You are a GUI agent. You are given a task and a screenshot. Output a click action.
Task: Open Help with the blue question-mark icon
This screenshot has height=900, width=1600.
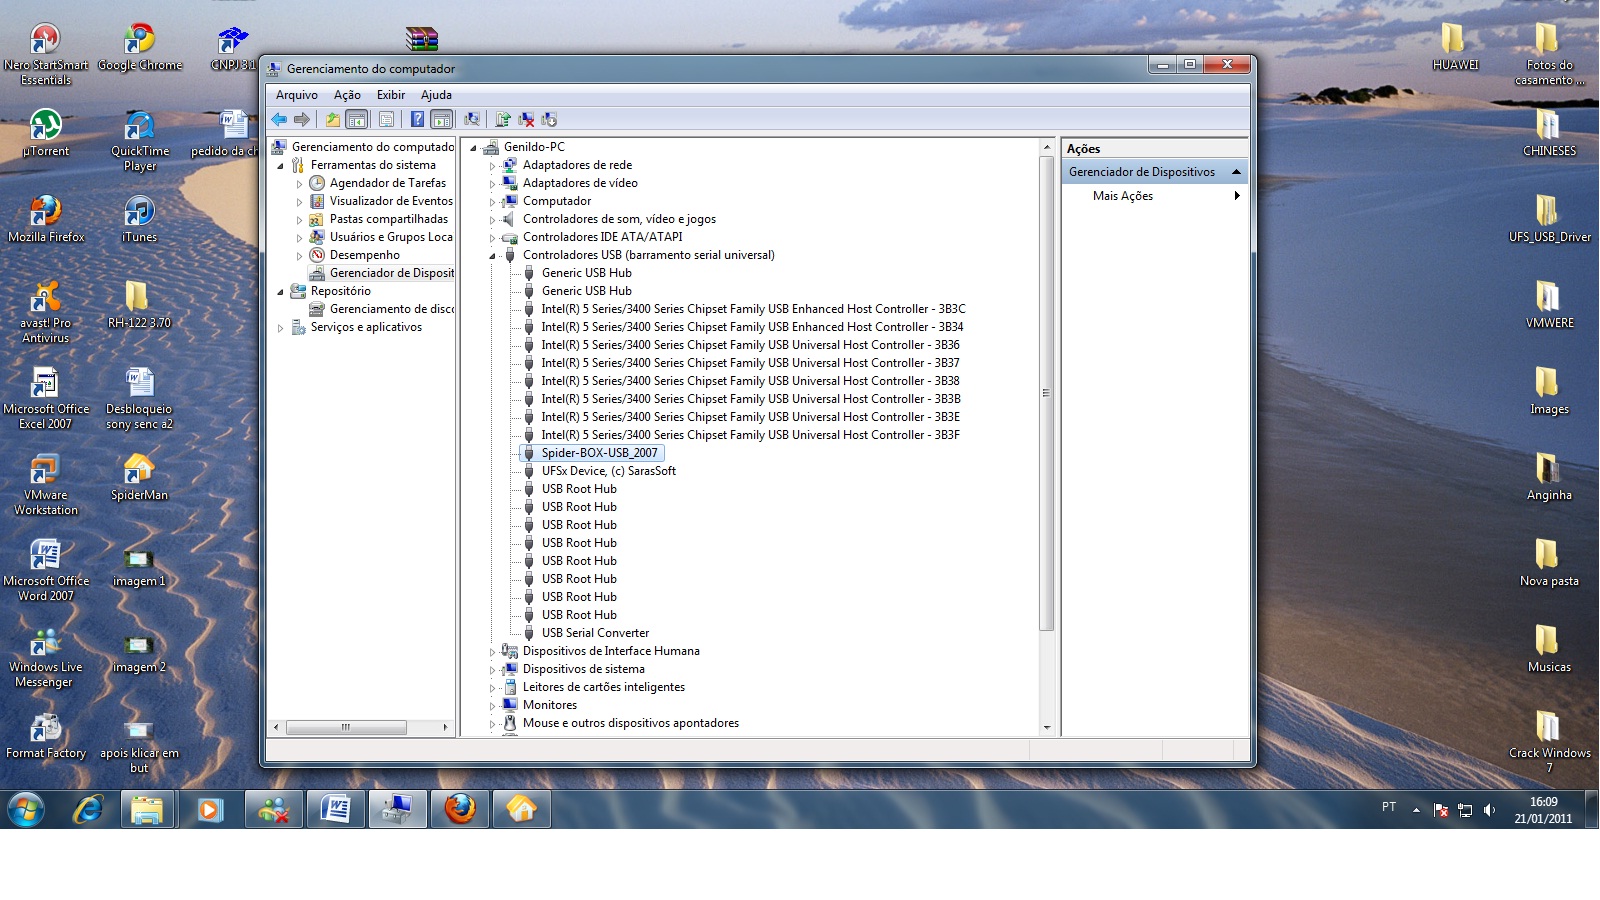[418, 119]
